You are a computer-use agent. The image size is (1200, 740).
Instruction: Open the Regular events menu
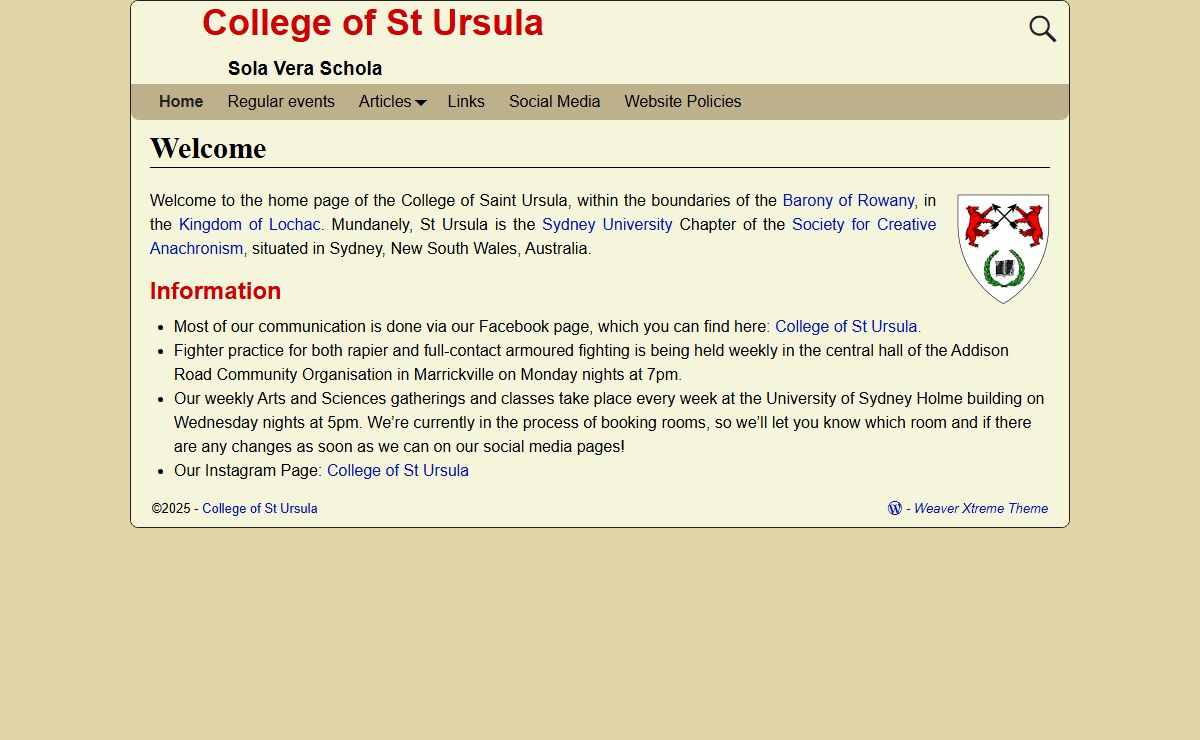[x=281, y=101]
